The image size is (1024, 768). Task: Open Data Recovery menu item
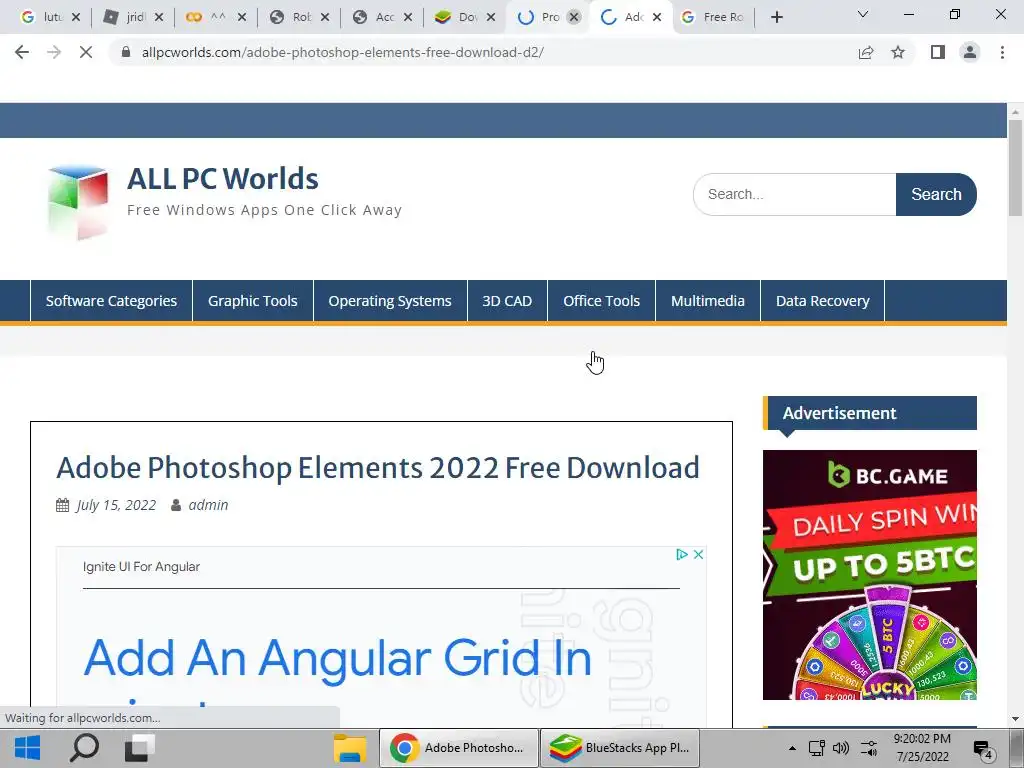coord(823,301)
